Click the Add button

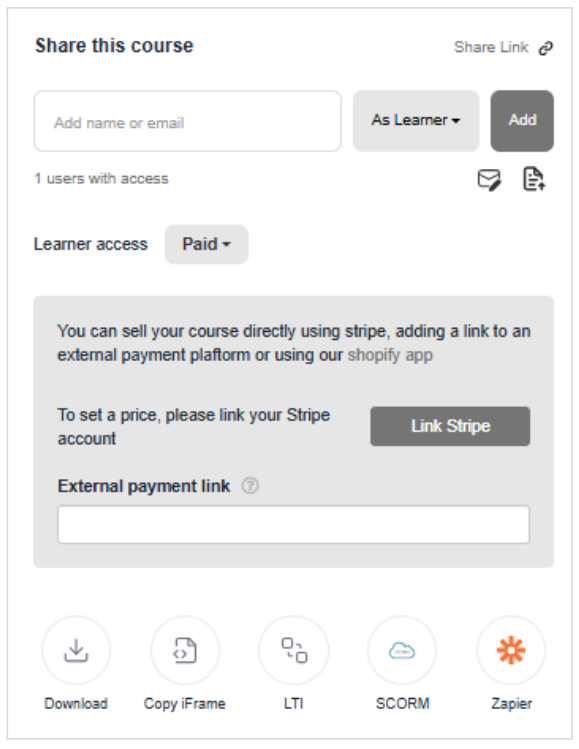[522, 121]
